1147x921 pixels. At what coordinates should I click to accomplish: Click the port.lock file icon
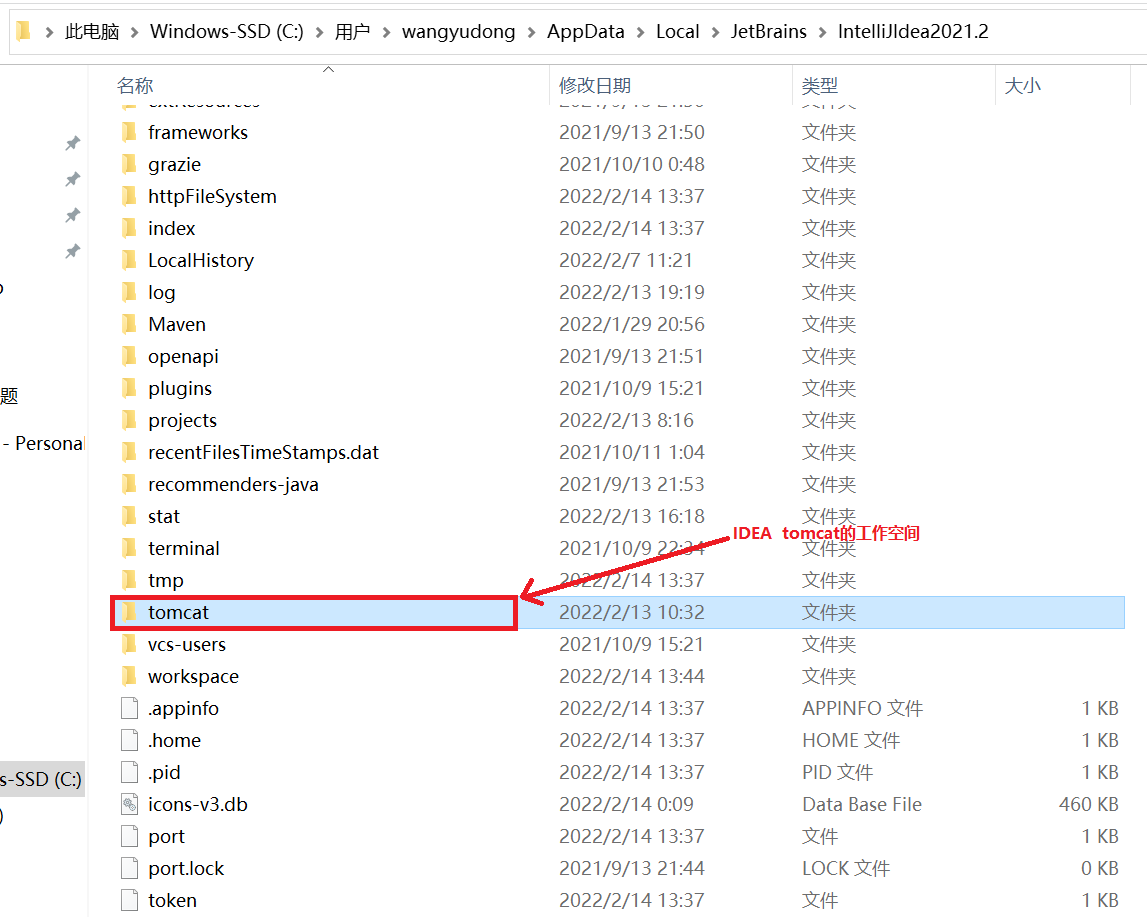coord(128,868)
